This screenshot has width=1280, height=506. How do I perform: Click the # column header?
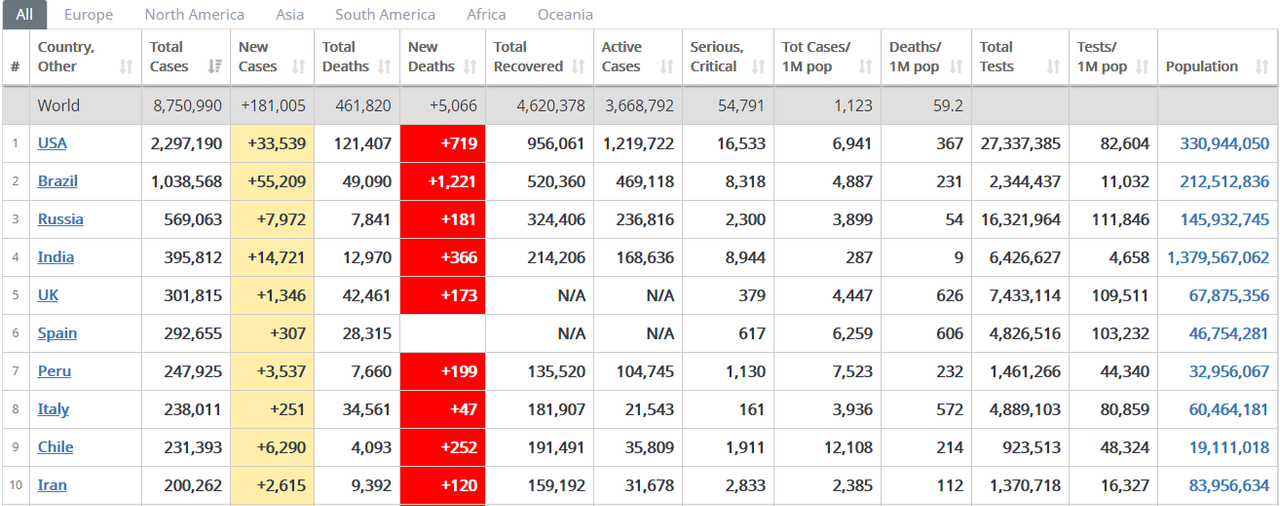[15, 57]
